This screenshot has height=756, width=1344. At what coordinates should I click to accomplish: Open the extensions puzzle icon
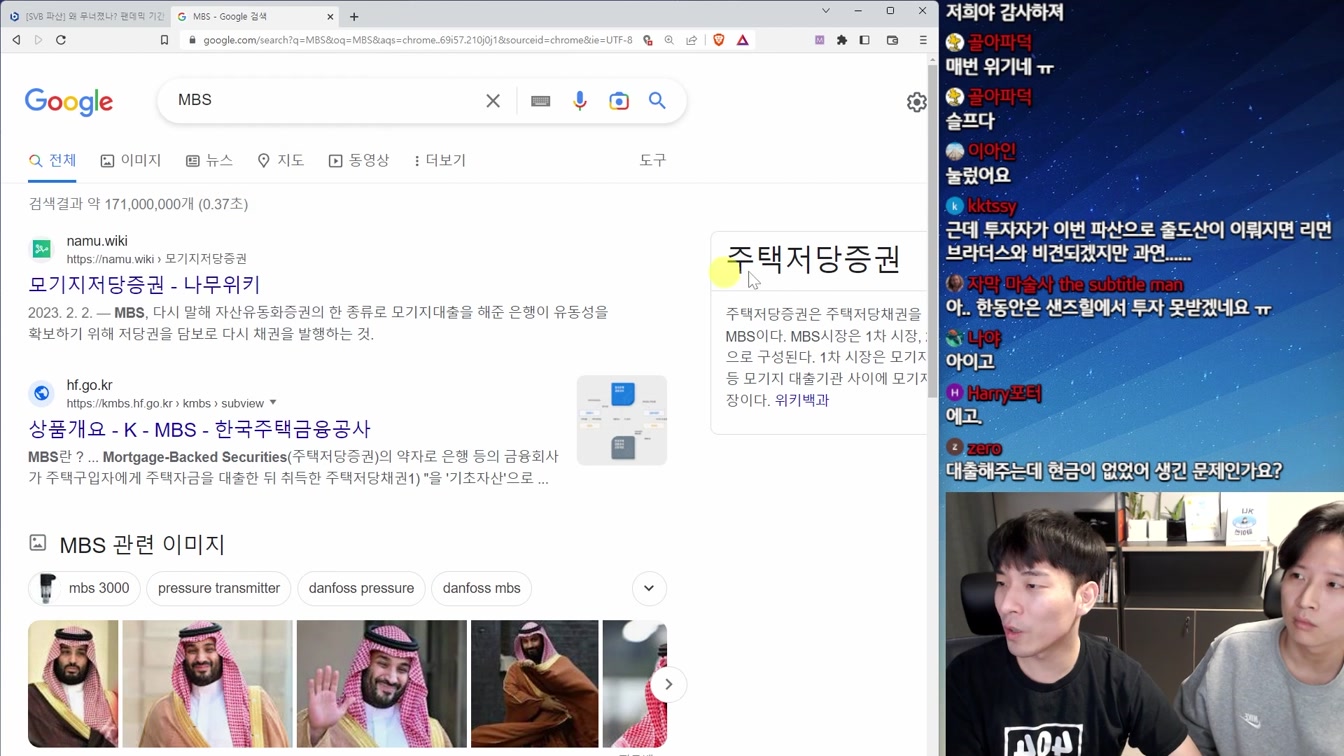tap(842, 40)
